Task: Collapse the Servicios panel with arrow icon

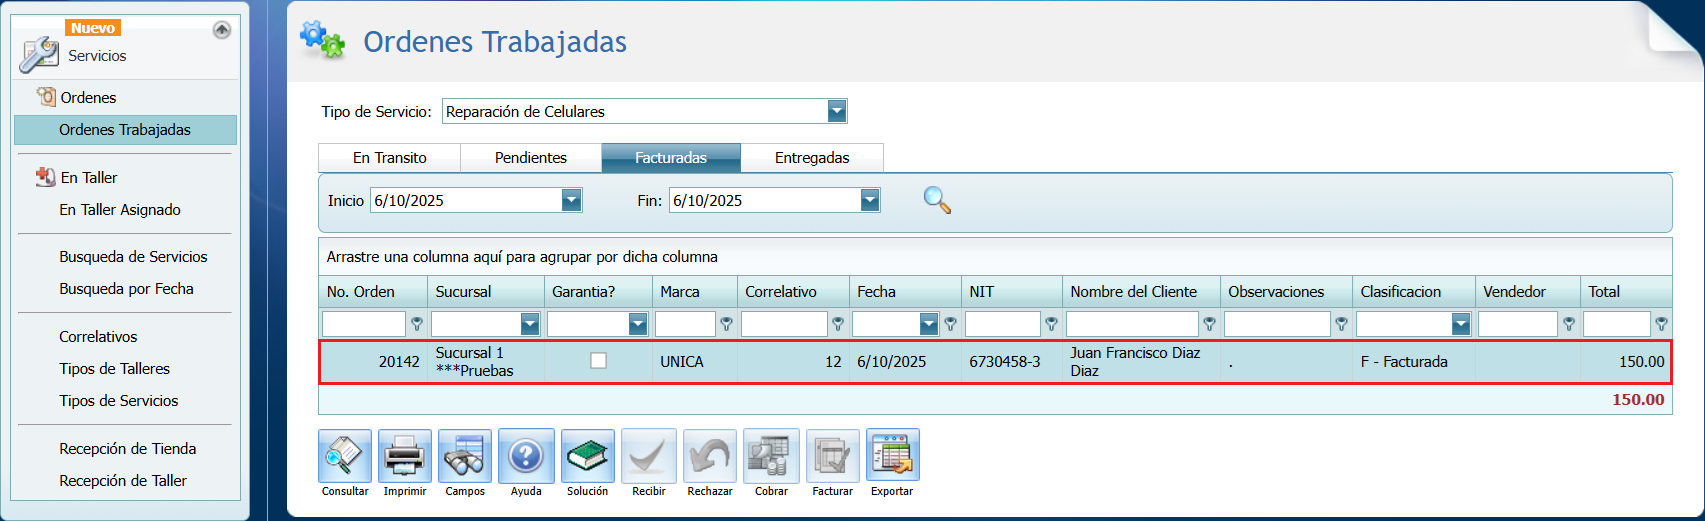Action: tap(222, 30)
